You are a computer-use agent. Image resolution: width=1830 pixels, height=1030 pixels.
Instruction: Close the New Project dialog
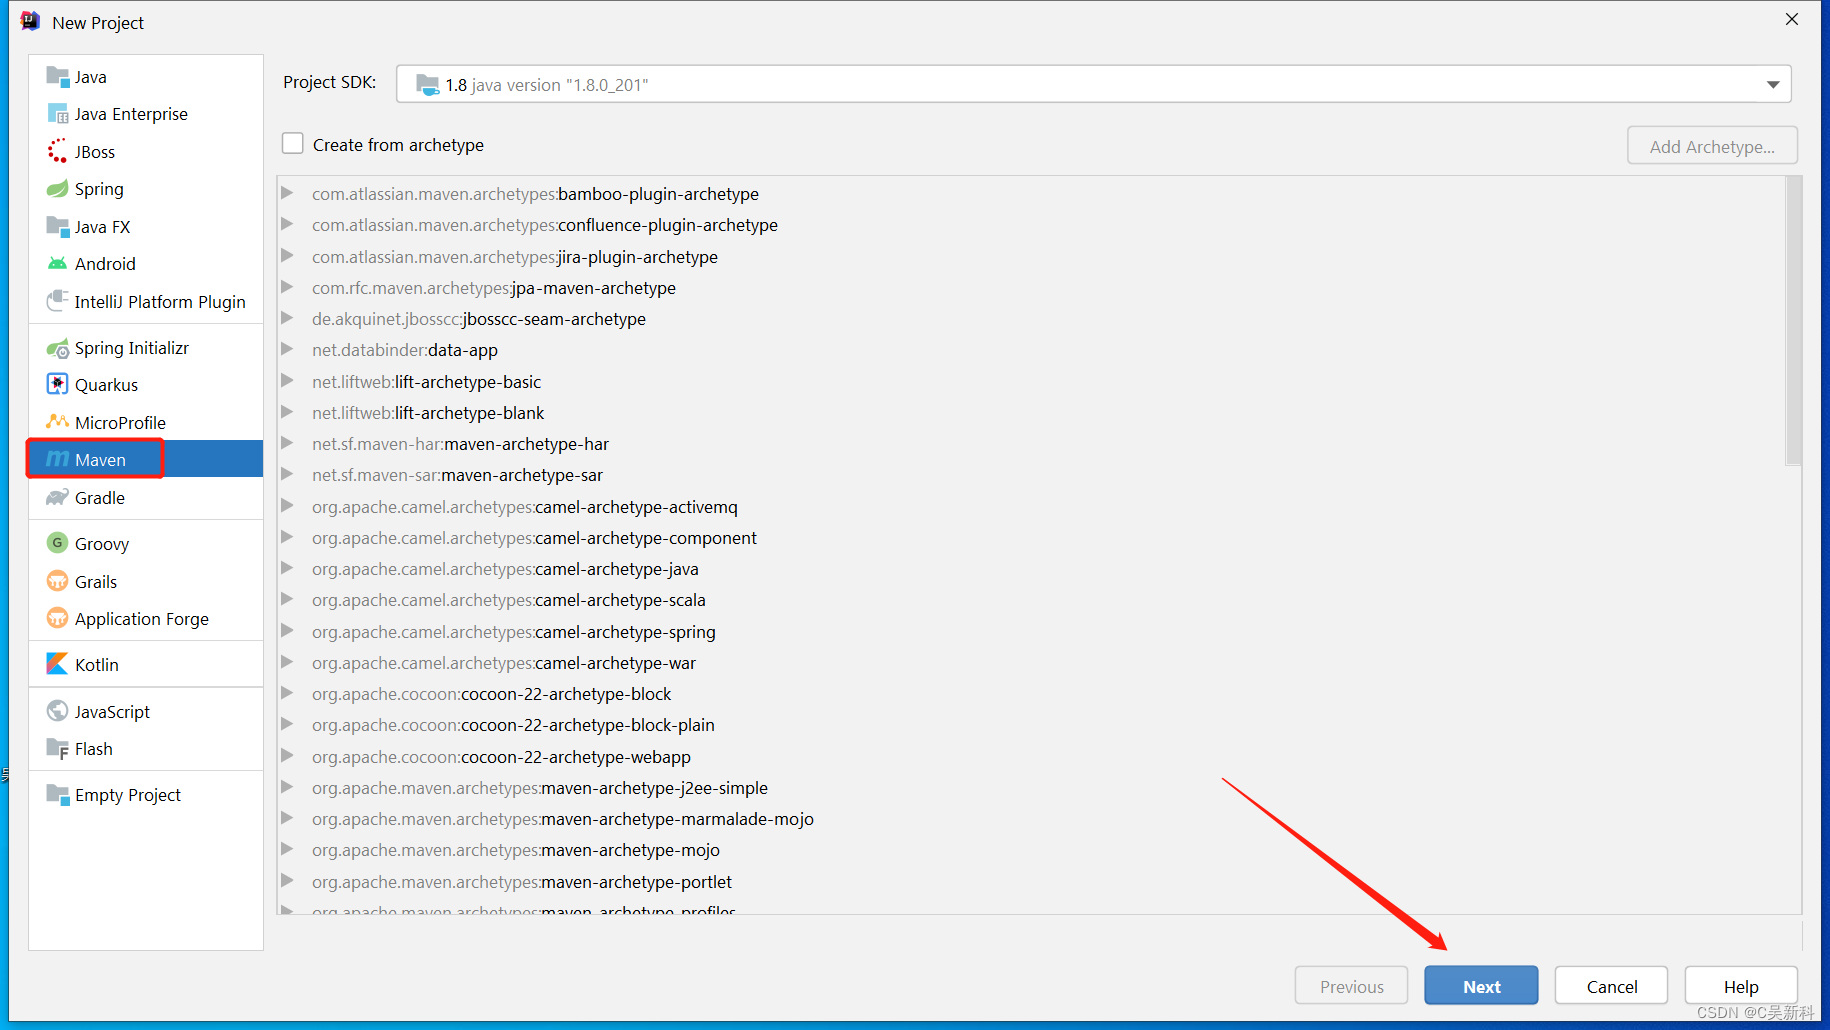1791,20
